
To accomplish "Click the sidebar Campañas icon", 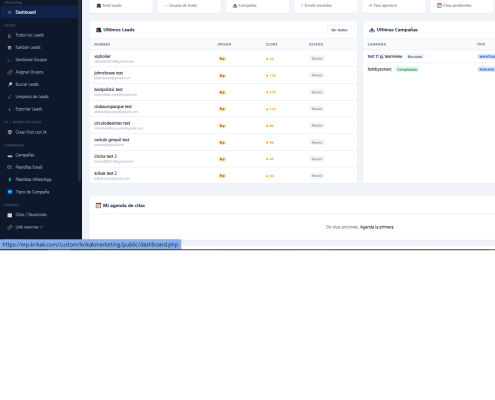I will 10,155.
